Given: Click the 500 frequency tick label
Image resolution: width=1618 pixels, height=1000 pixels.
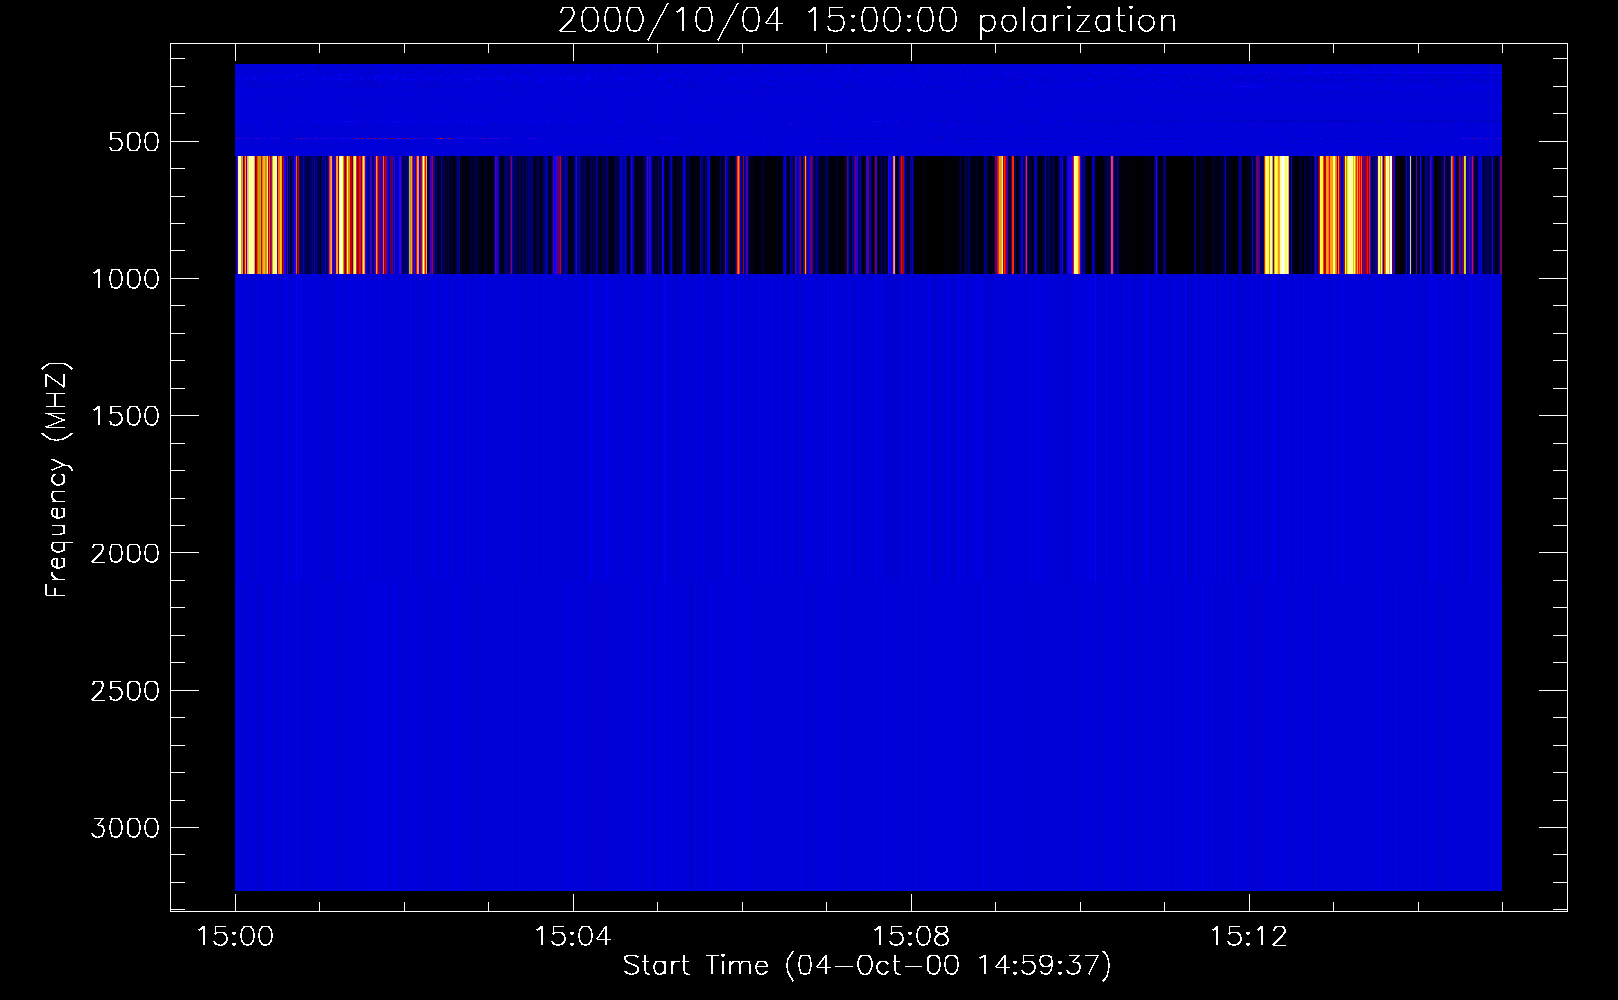Looking at the screenshot, I should [134, 142].
